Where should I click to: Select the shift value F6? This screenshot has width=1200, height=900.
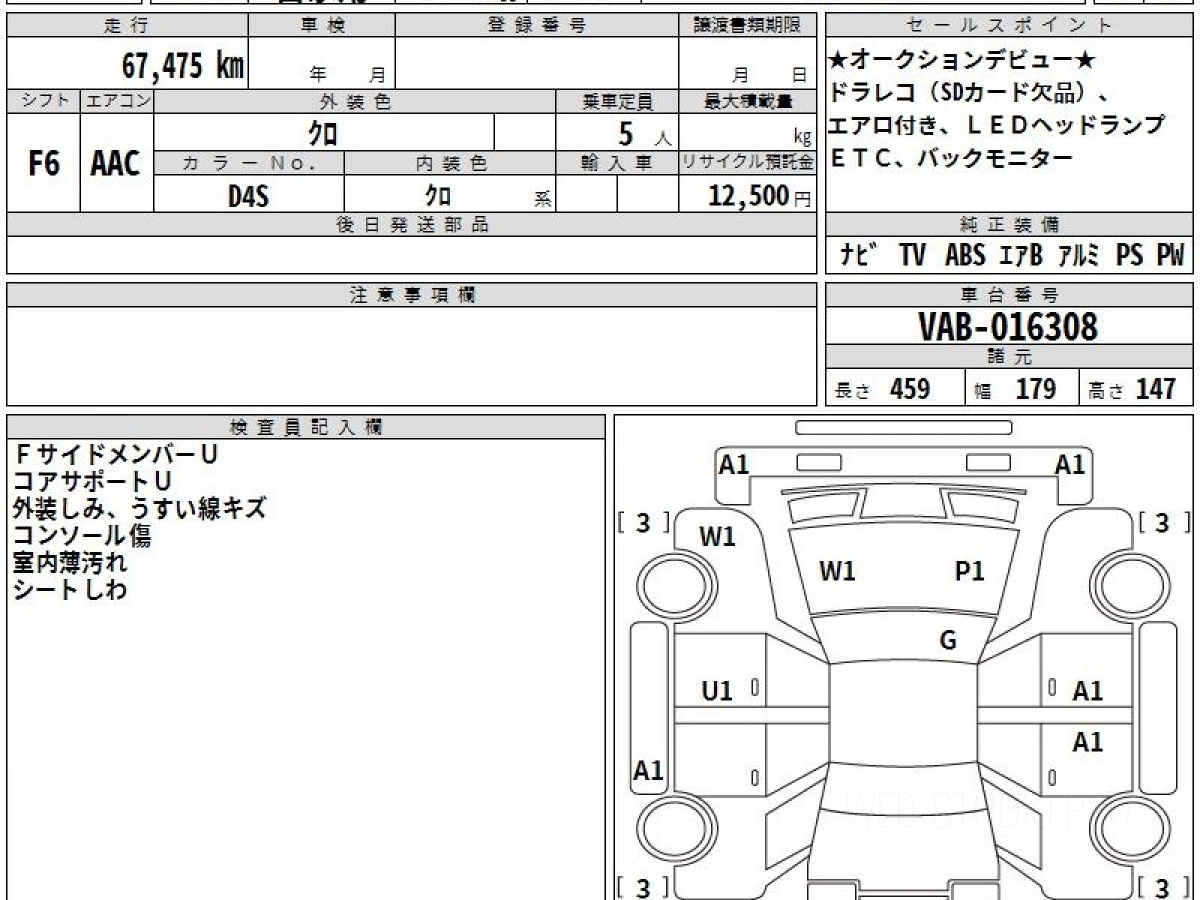(x=43, y=164)
